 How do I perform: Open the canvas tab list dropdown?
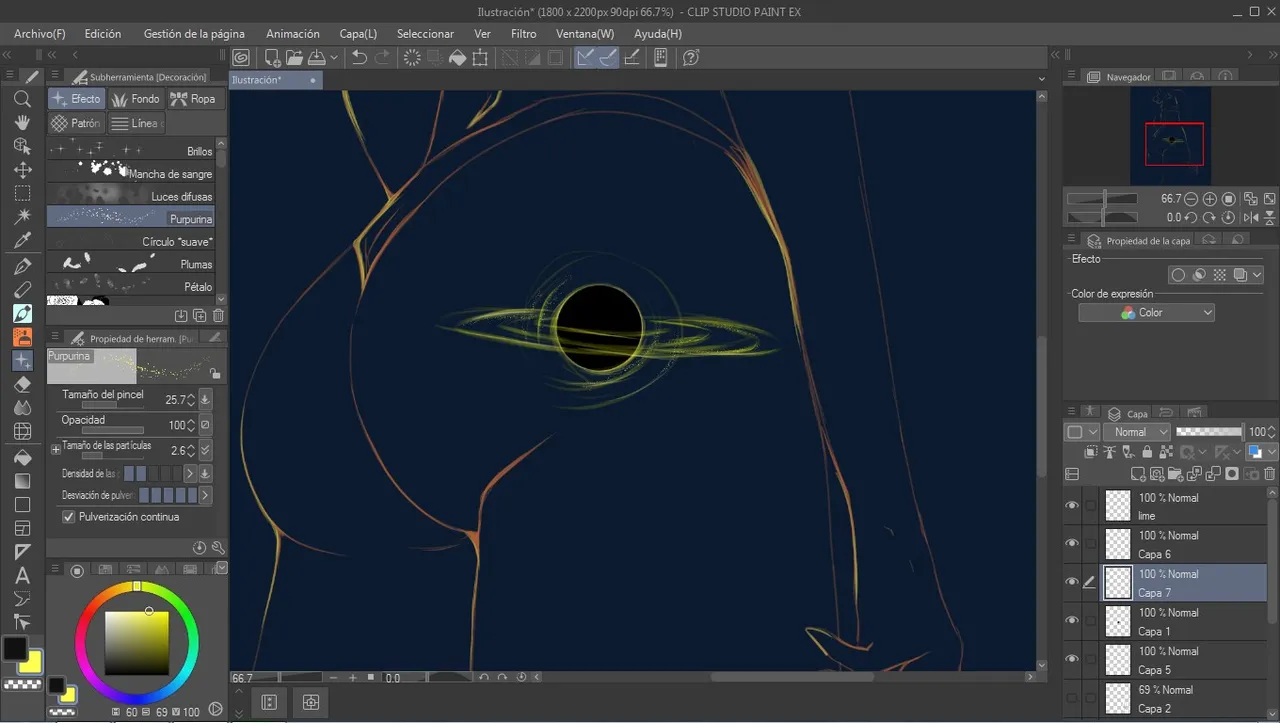[1041, 79]
